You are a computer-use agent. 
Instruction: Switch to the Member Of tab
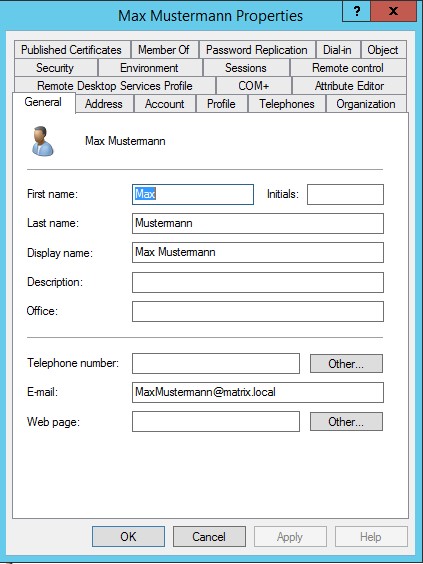click(x=164, y=50)
